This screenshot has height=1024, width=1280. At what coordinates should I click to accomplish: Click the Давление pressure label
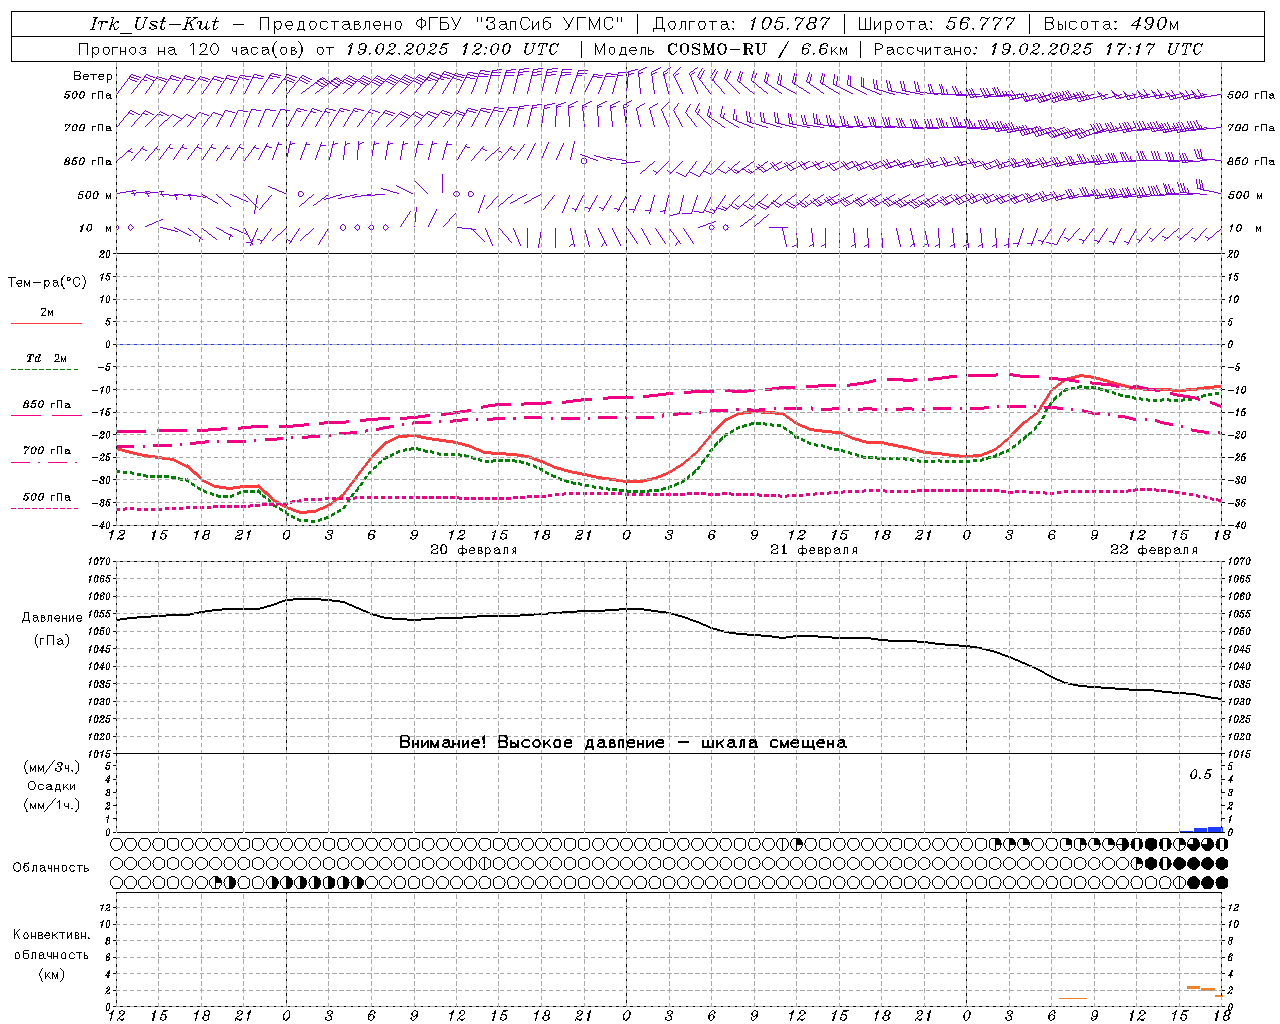[x=52, y=617]
